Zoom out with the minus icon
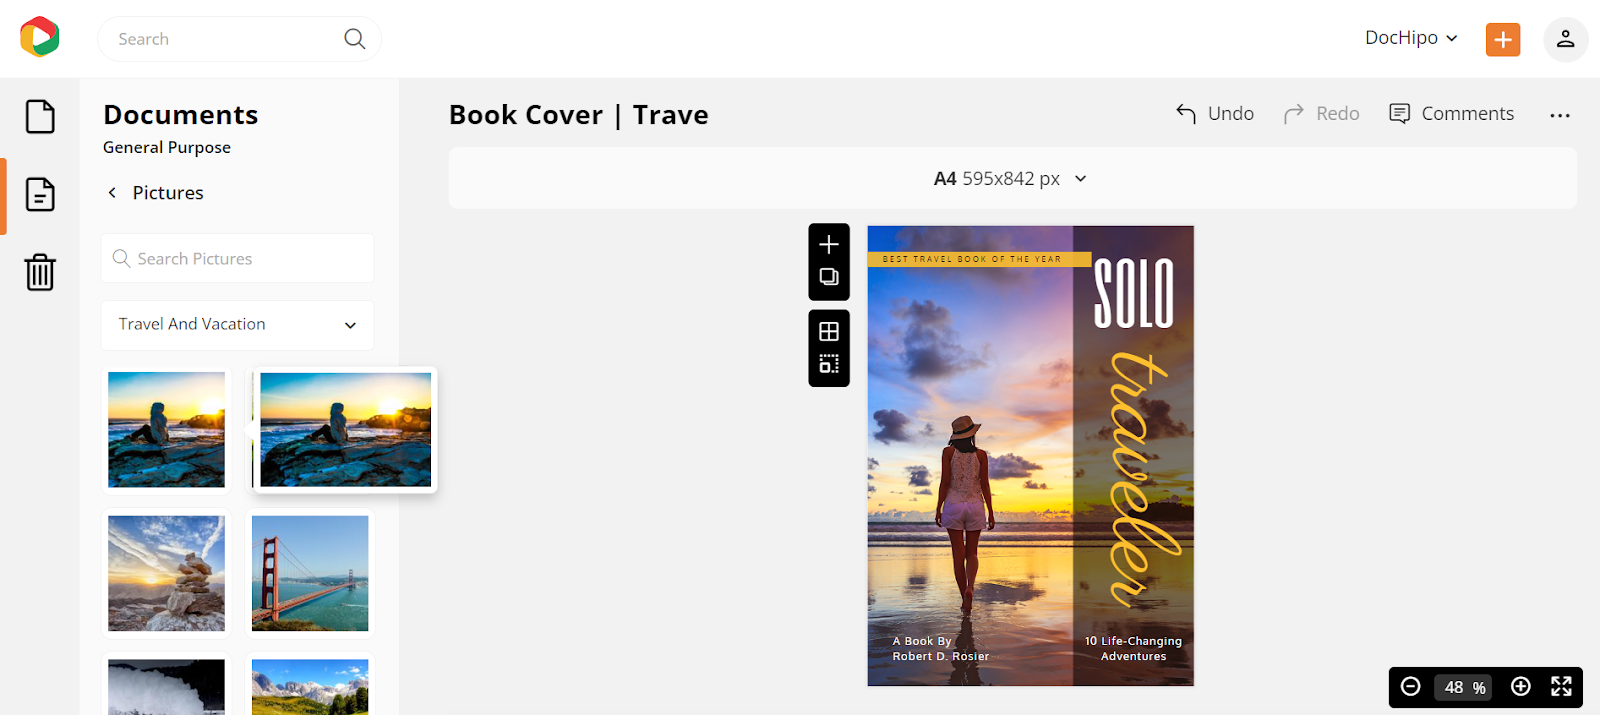The image size is (1600, 715). [x=1411, y=686]
